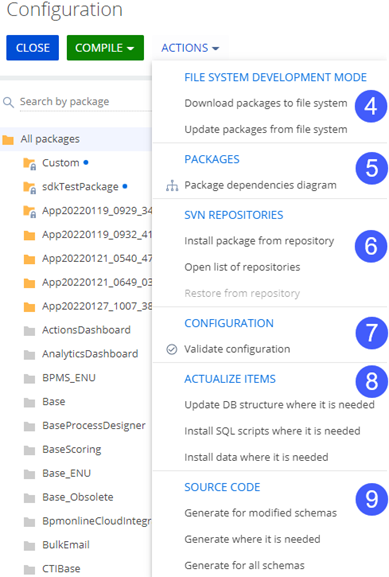Select the sdkTestPackage locked folder icon
The width and height of the screenshot is (389, 577).
(x=29, y=187)
